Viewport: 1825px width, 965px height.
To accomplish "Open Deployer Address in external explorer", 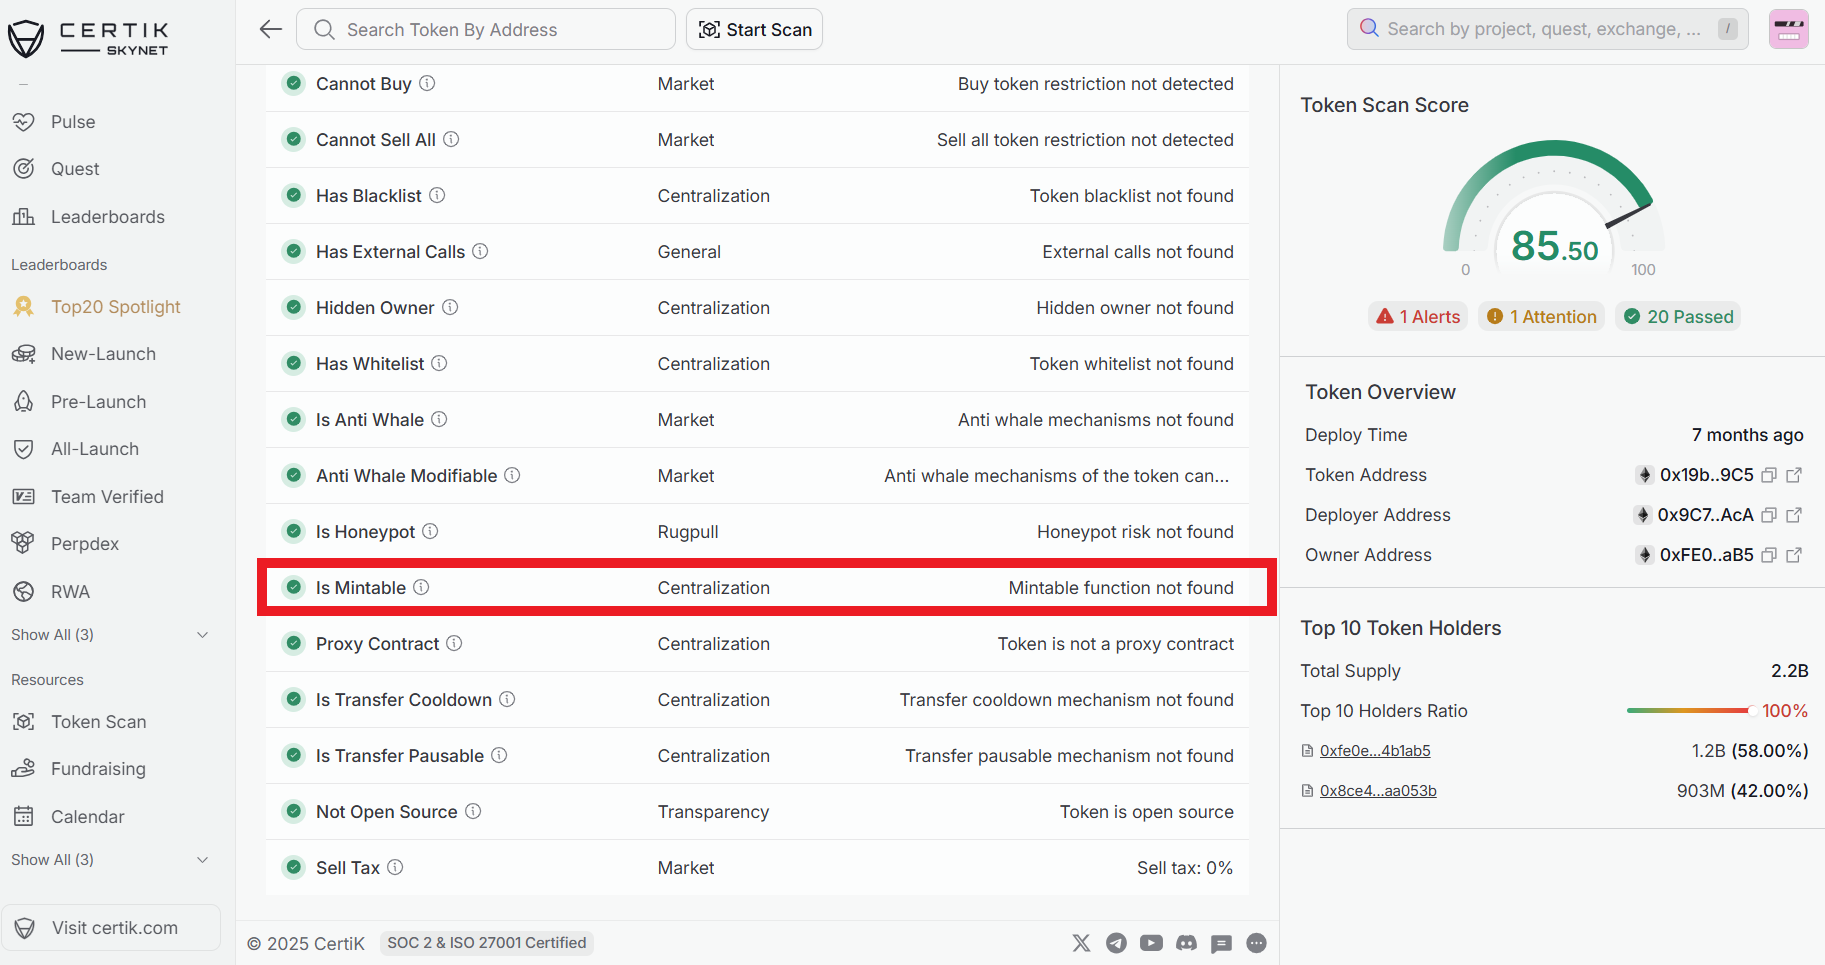I will pos(1794,515).
